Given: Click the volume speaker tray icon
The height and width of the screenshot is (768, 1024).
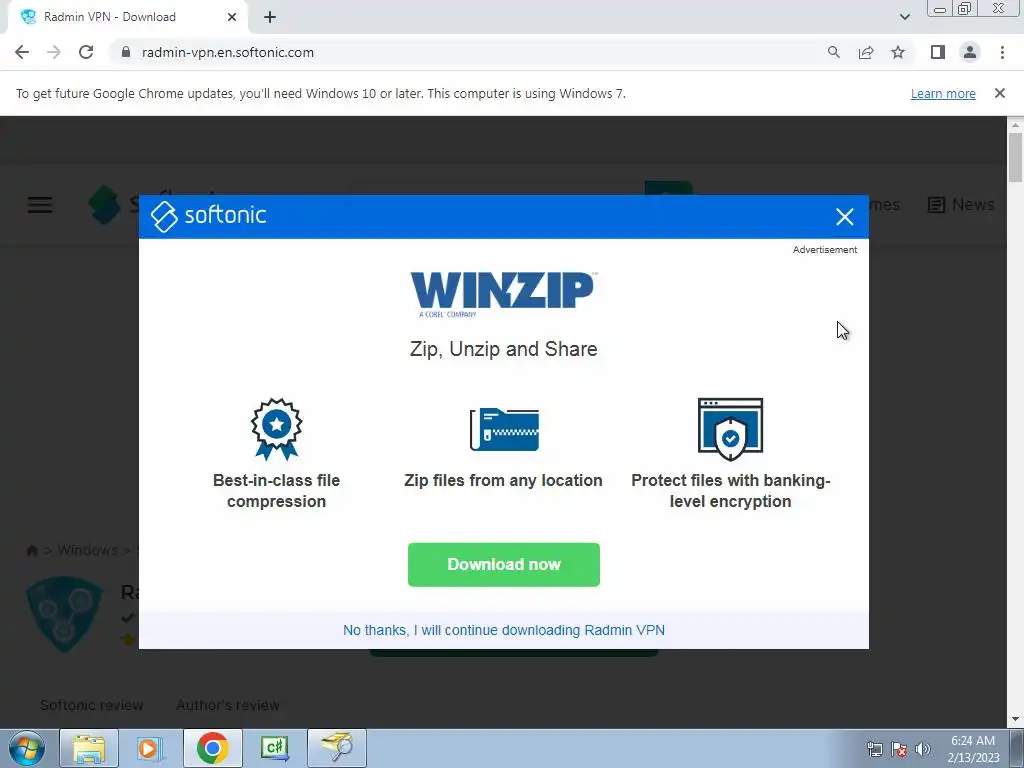Looking at the screenshot, I should pyautogui.click(x=923, y=749).
